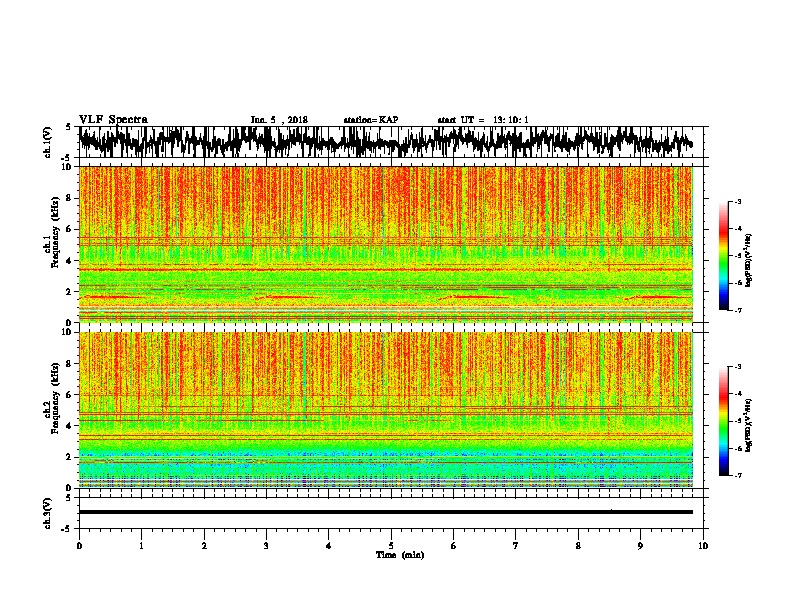Click the "-5" tick of the ch.3(V) axis
This screenshot has width=792, height=612.
(67, 529)
